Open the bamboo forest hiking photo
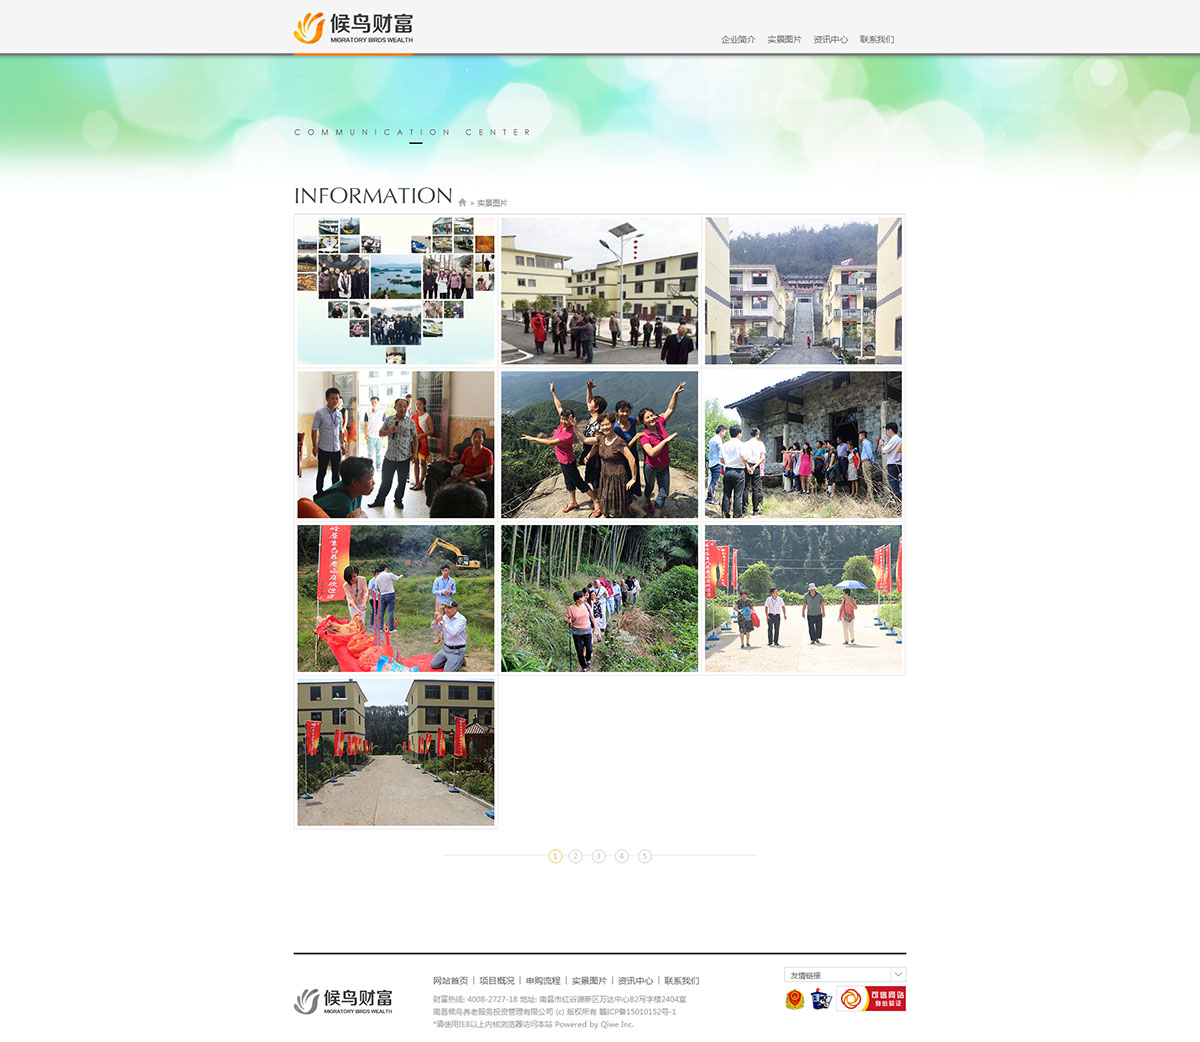1200x1042 pixels. click(x=600, y=599)
